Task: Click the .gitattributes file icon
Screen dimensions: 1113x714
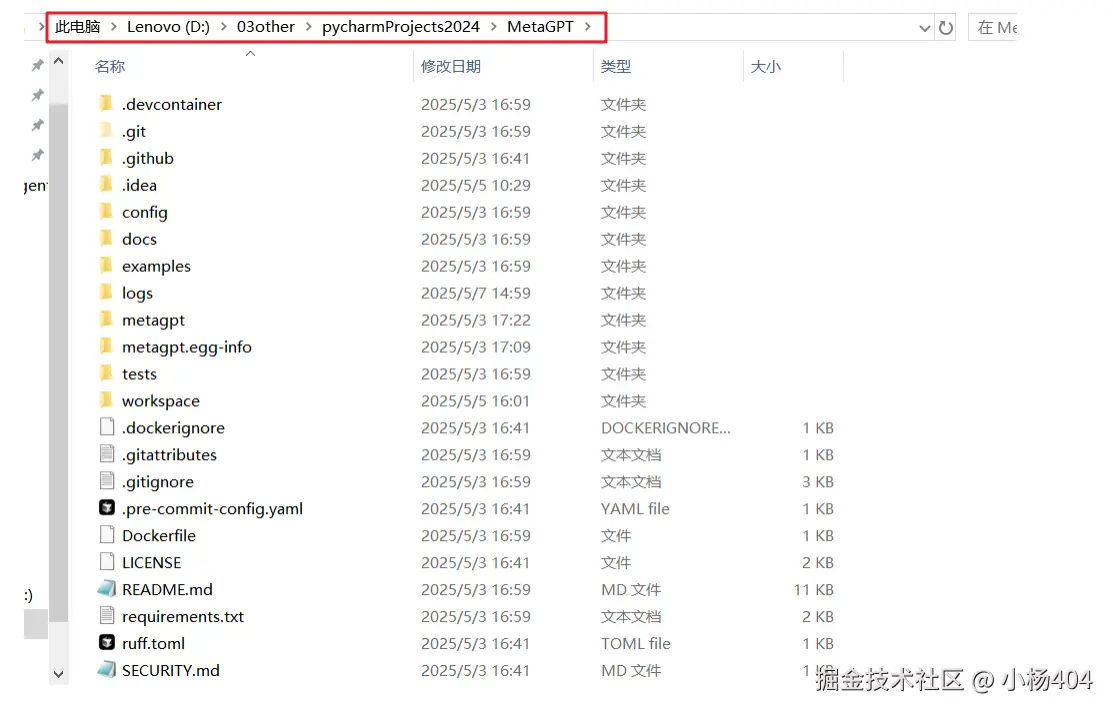Action: point(106,454)
